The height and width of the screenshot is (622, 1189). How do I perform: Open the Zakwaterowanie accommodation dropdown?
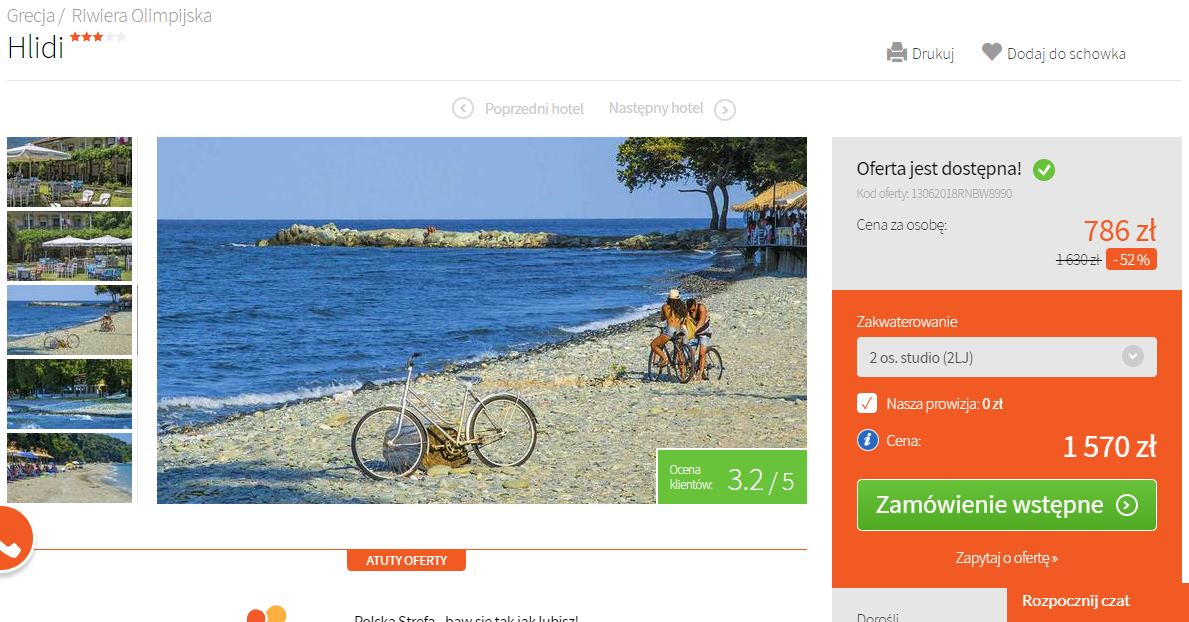coord(1006,357)
